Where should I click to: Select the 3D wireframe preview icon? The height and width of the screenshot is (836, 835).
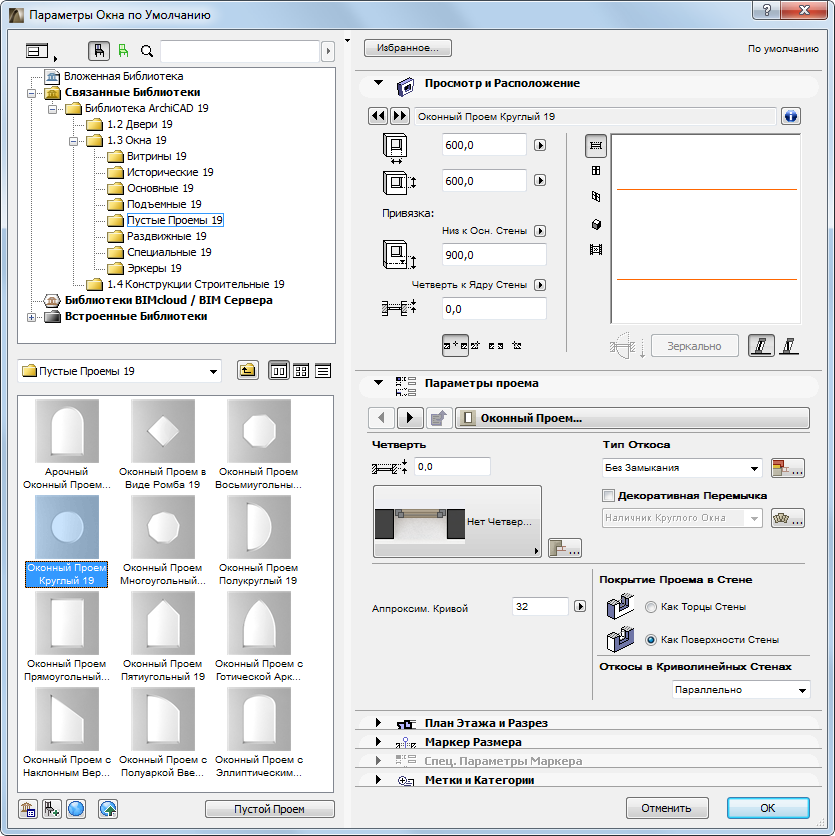point(596,197)
